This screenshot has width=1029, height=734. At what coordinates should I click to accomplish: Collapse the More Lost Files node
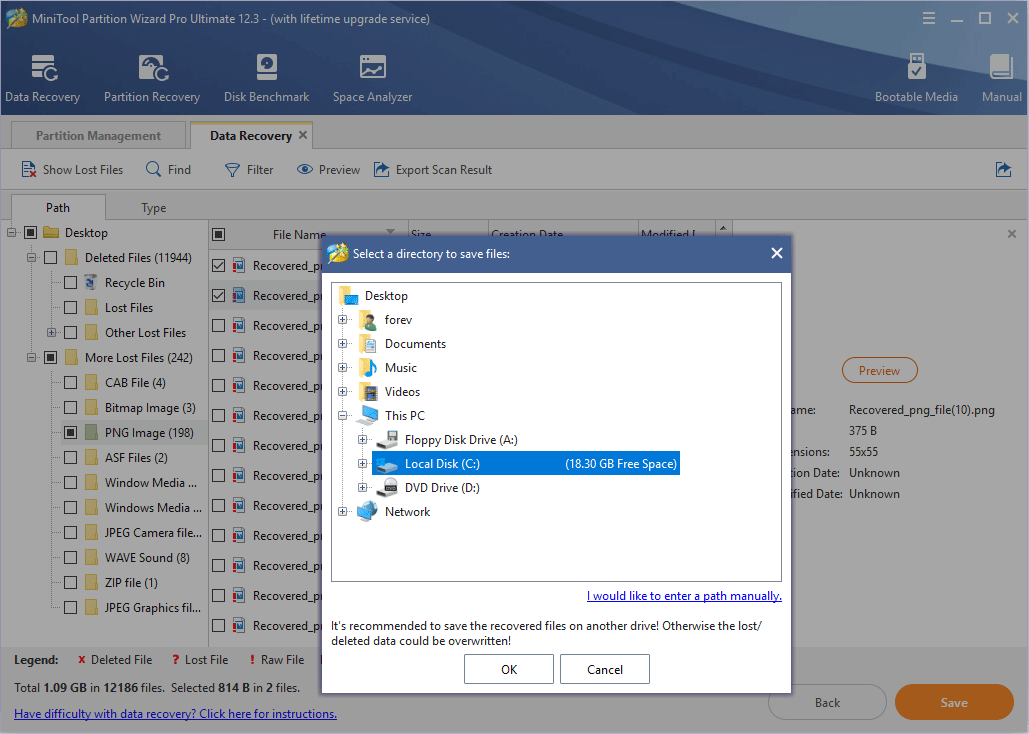tap(32, 357)
